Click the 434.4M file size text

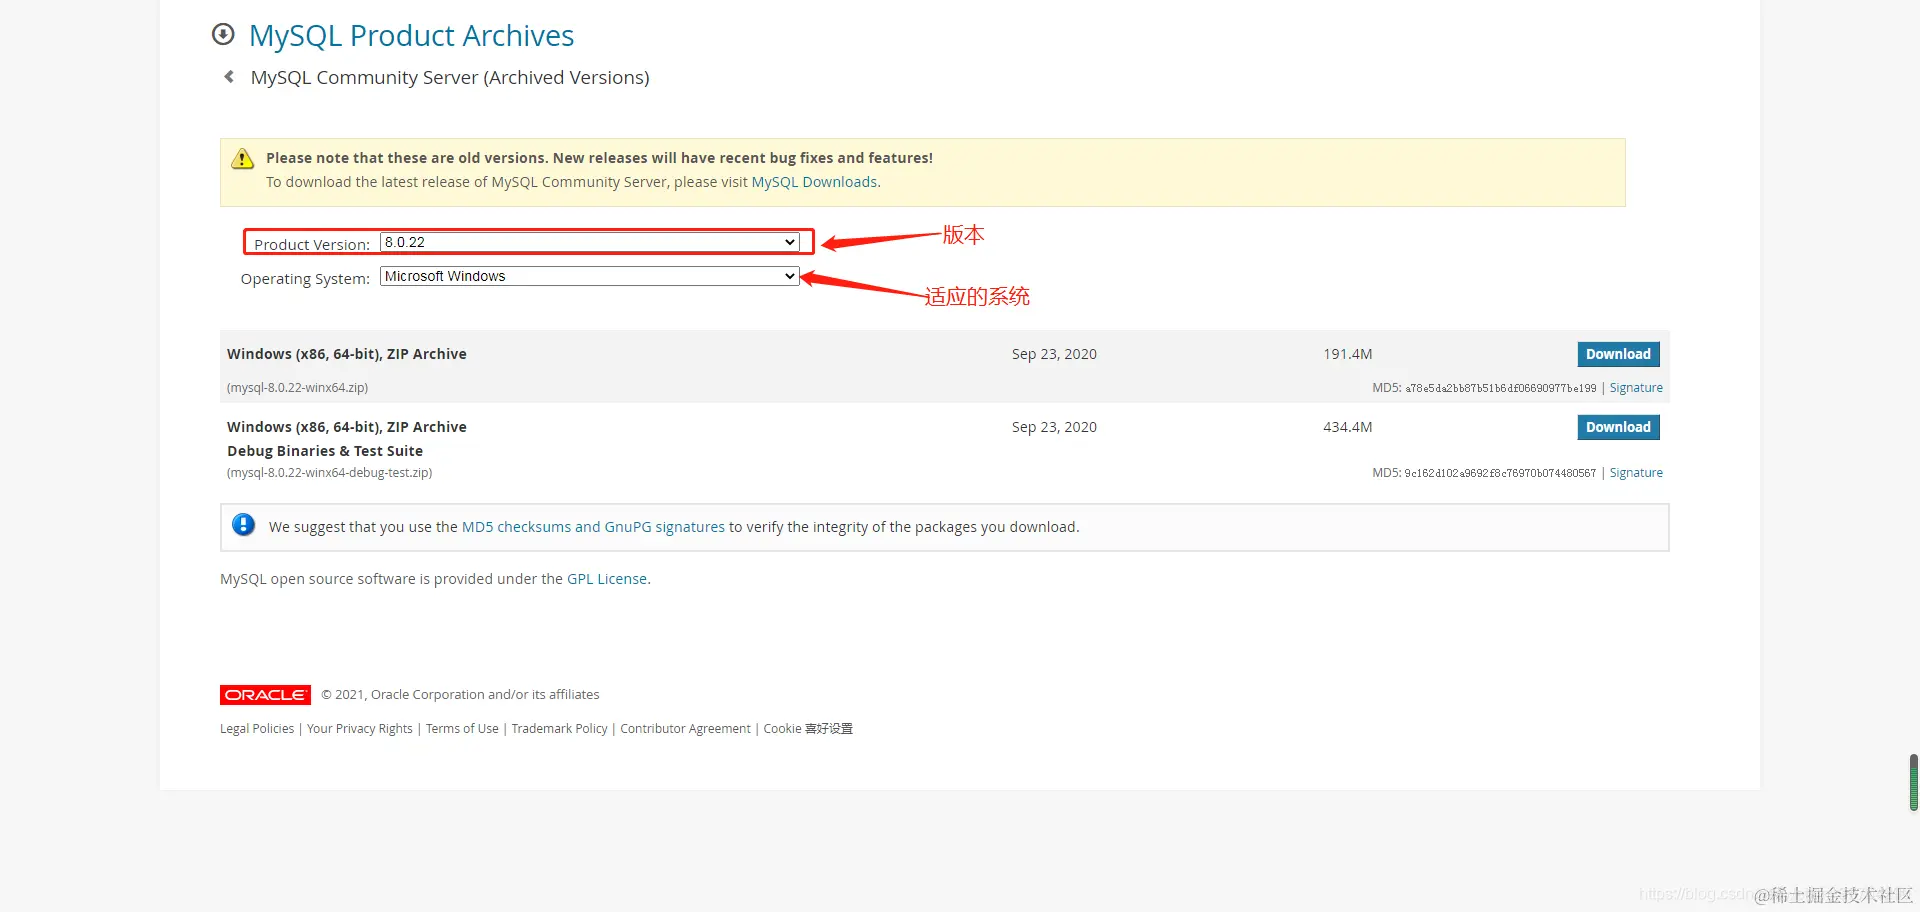point(1348,427)
